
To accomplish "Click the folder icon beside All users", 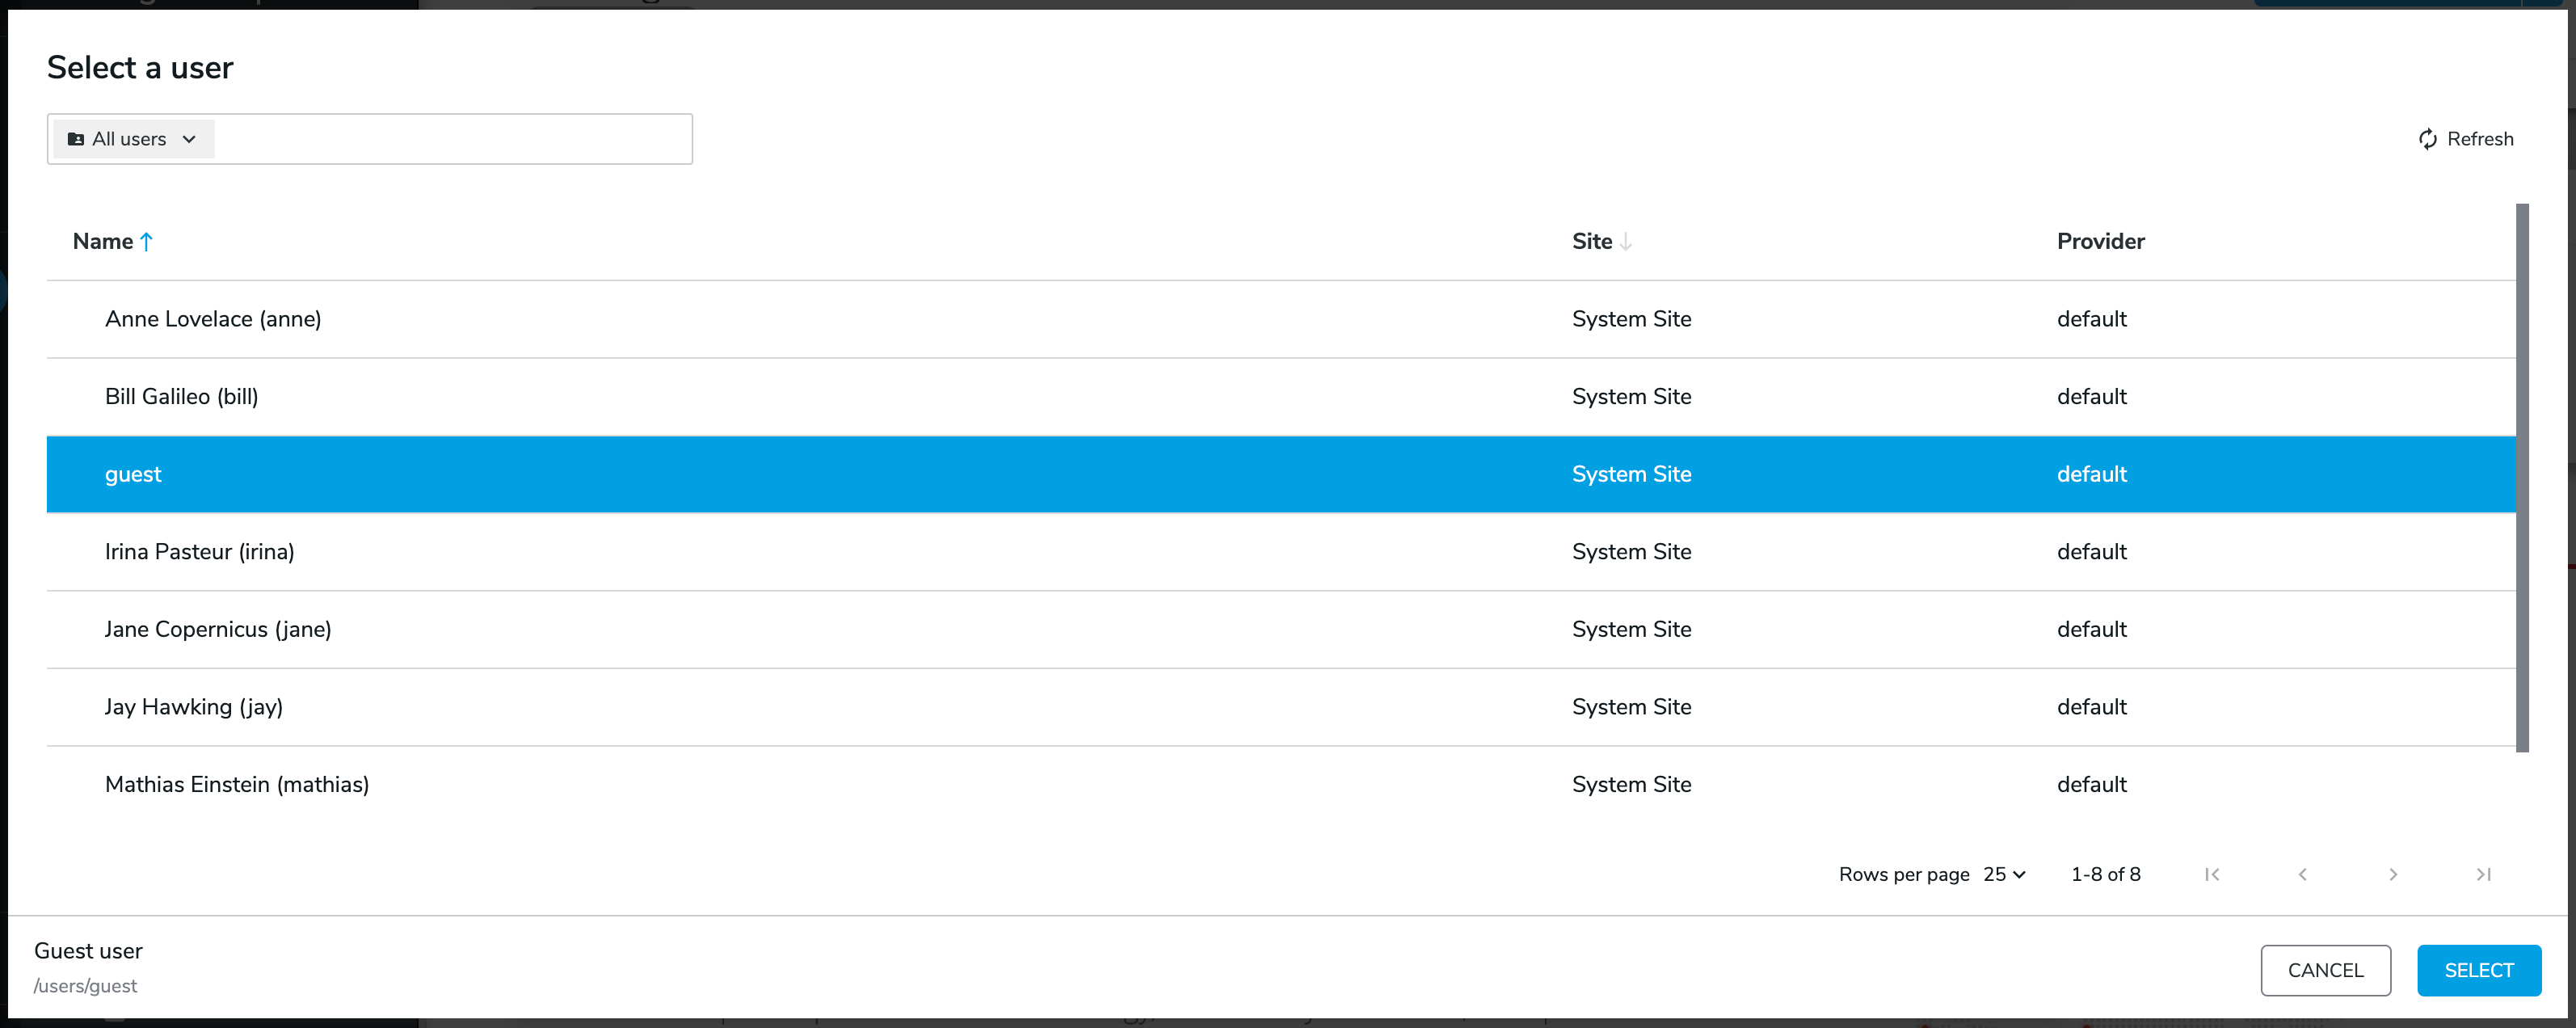I will [x=76, y=139].
